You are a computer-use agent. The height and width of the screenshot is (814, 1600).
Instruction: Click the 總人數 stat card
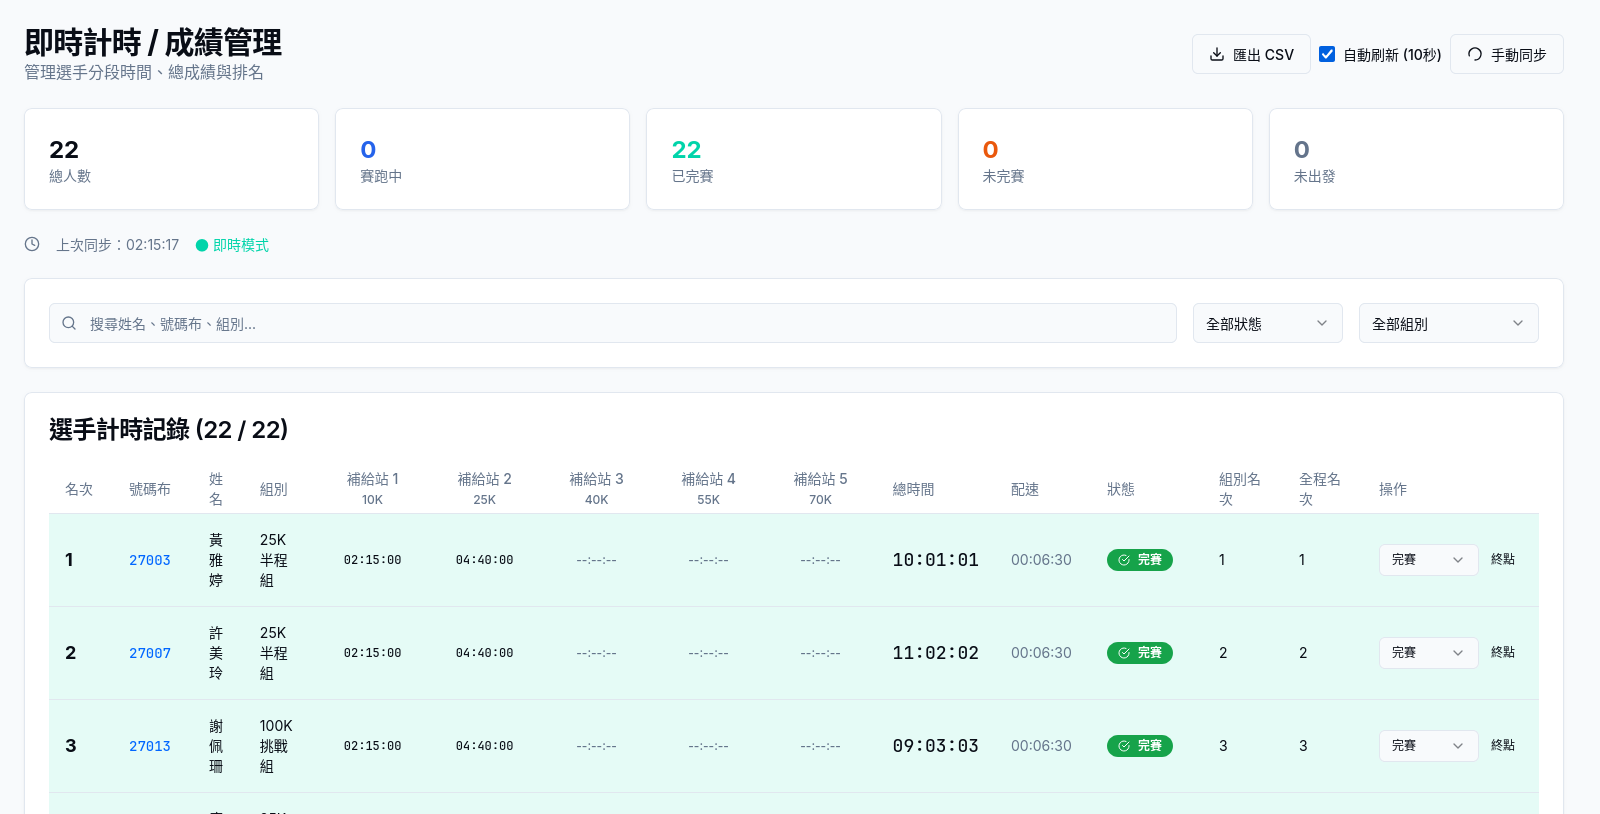[x=171, y=159]
